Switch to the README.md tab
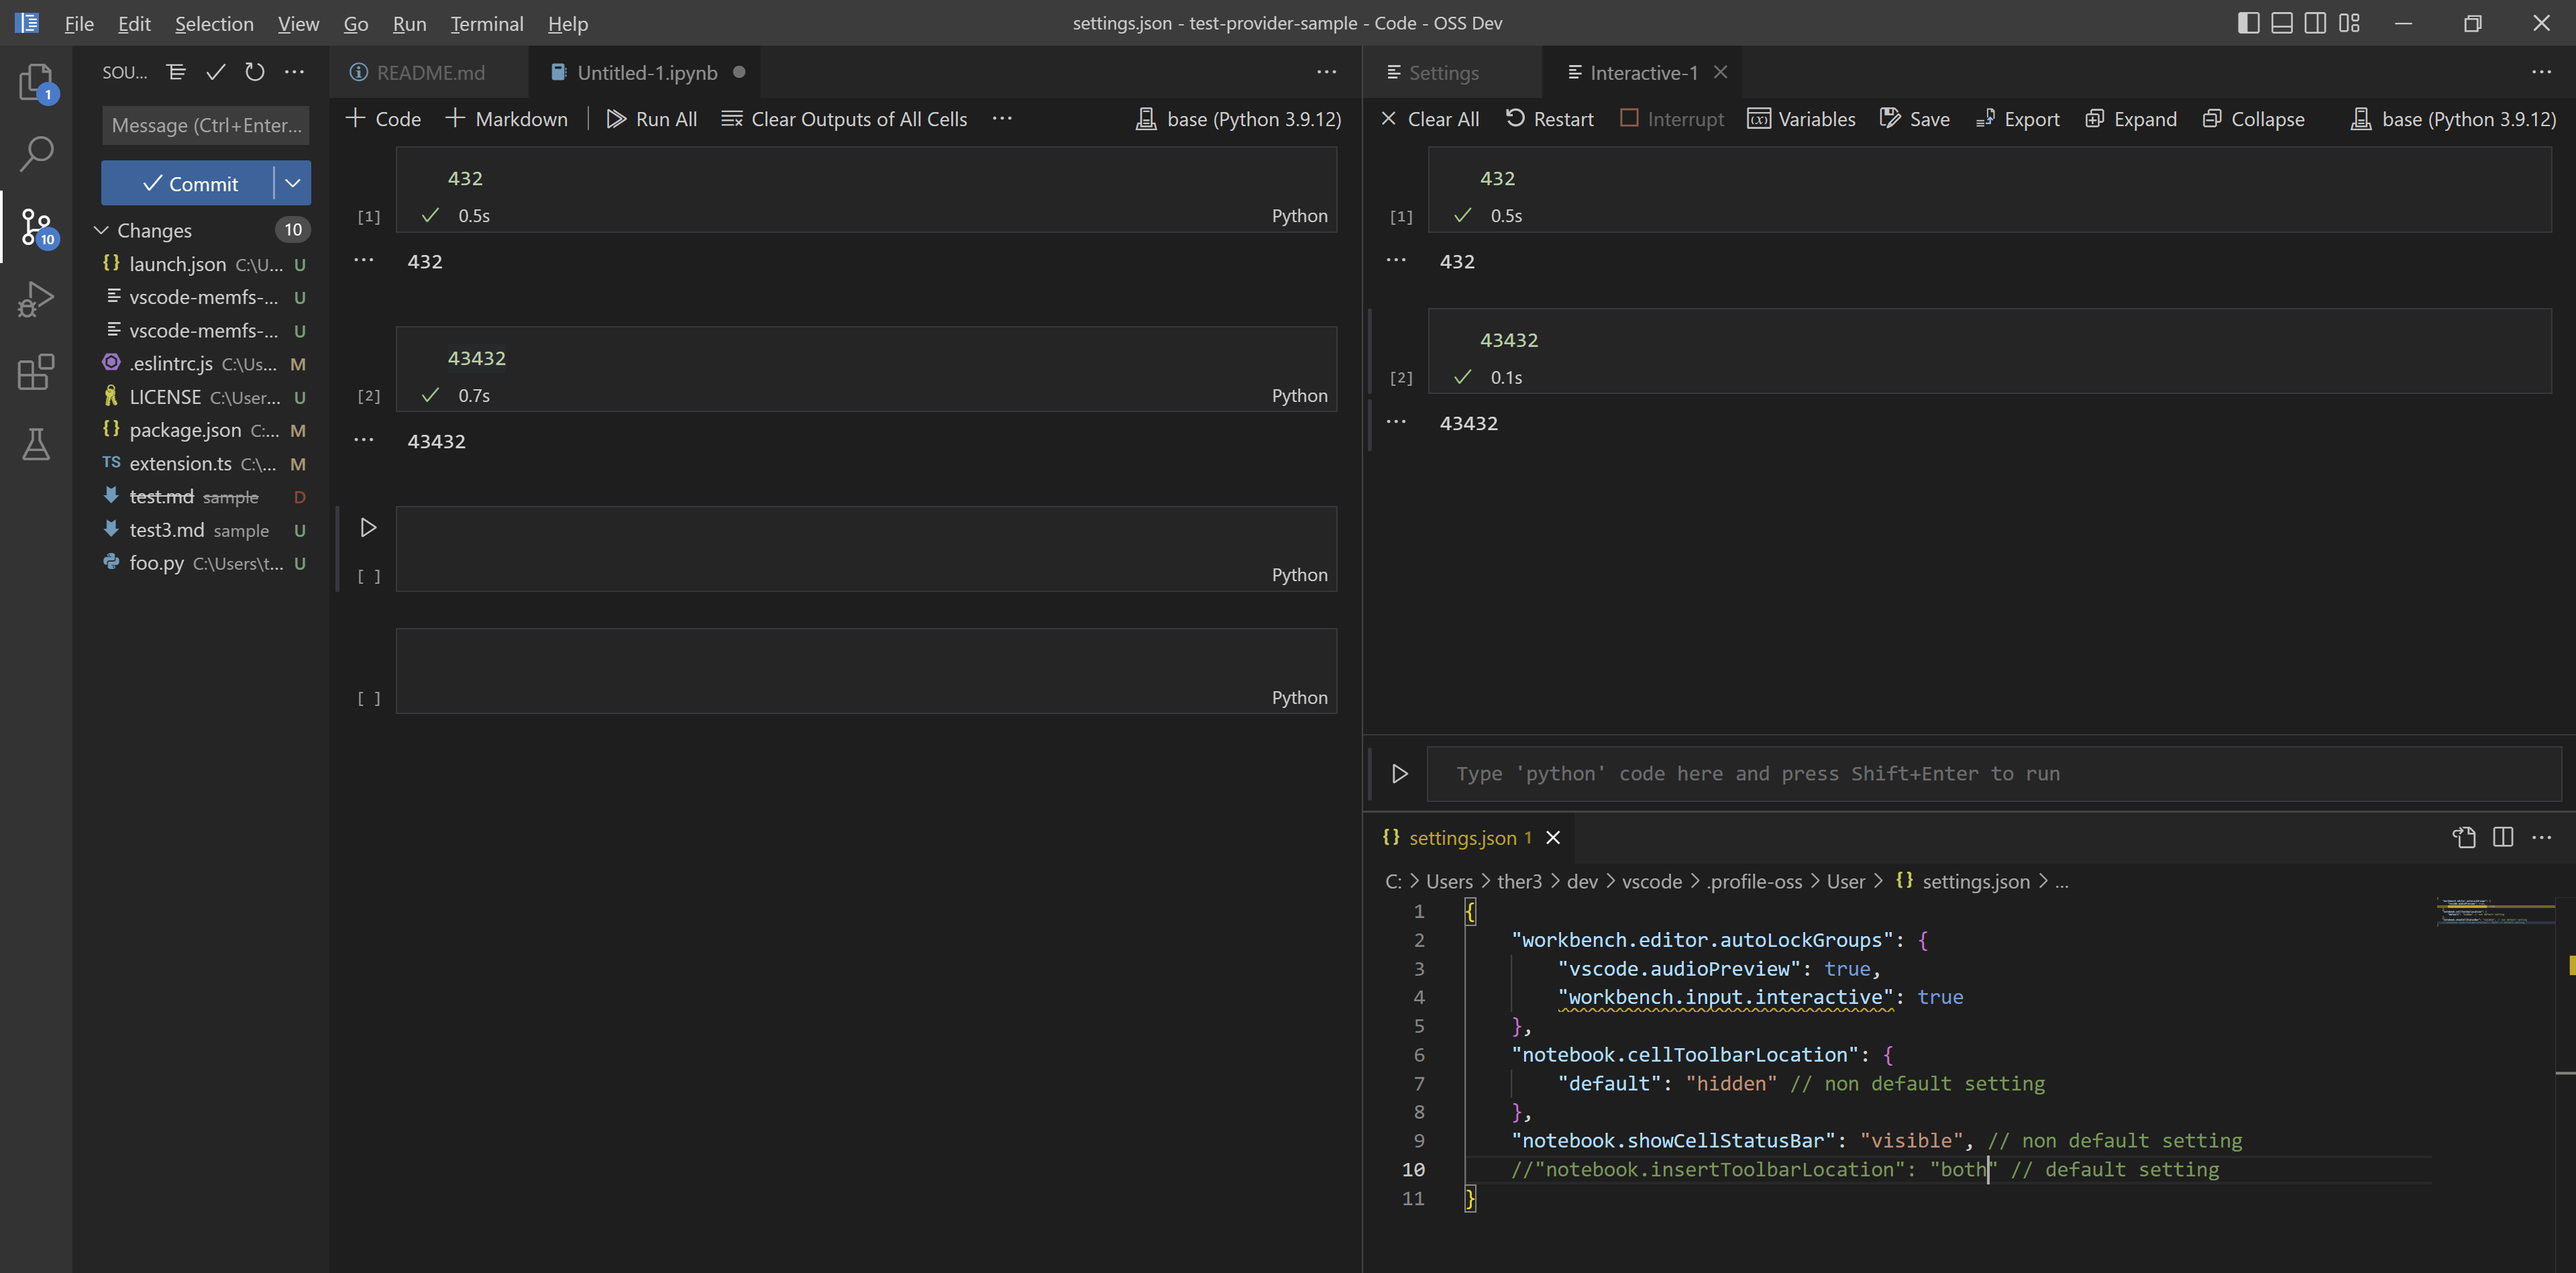This screenshot has height=1273, width=2576. pos(430,73)
